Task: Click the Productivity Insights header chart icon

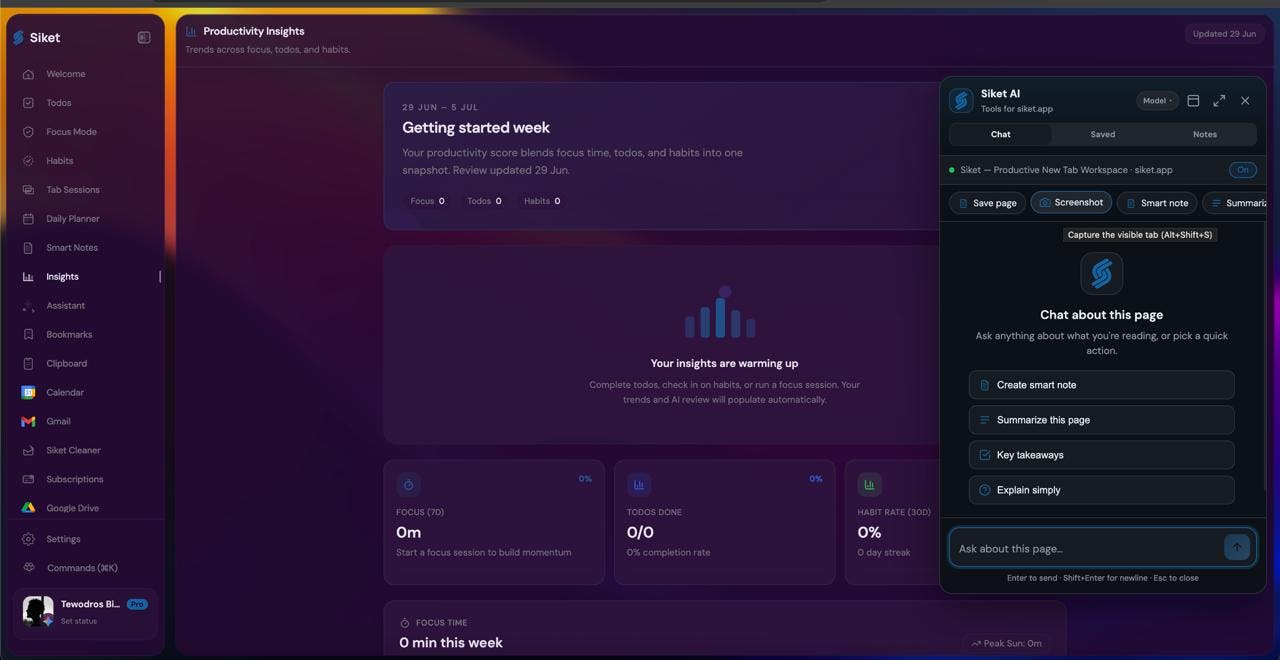Action: tap(191, 31)
